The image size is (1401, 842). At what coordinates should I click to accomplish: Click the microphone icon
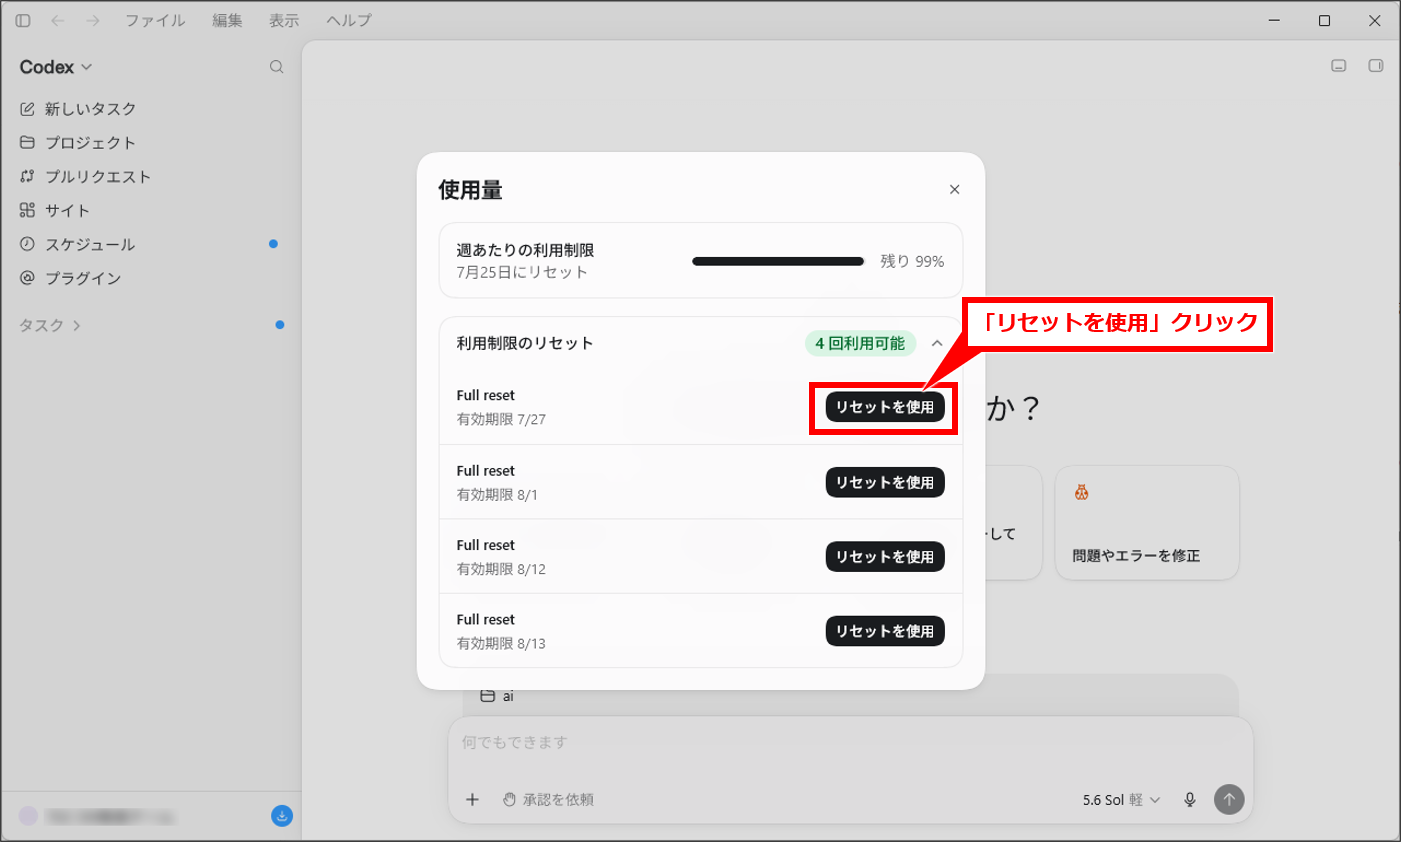pos(1190,800)
